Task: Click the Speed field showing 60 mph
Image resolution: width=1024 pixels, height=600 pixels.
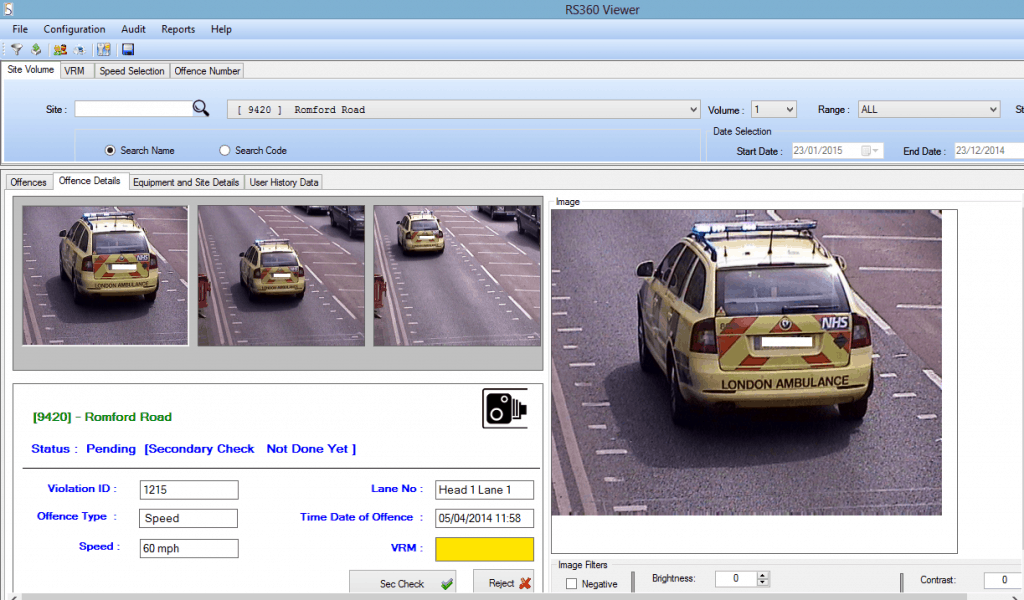Action: click(x=189, y=548)
